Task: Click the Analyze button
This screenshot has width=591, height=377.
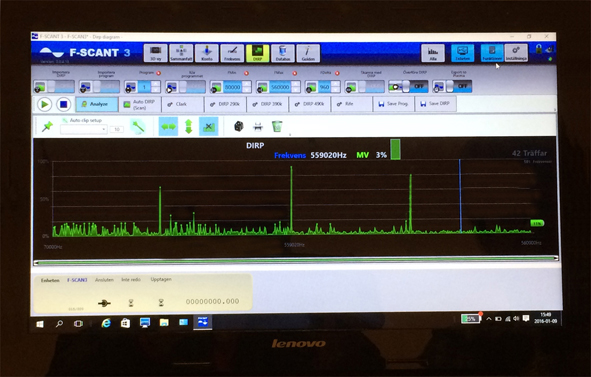Action: 97,104
